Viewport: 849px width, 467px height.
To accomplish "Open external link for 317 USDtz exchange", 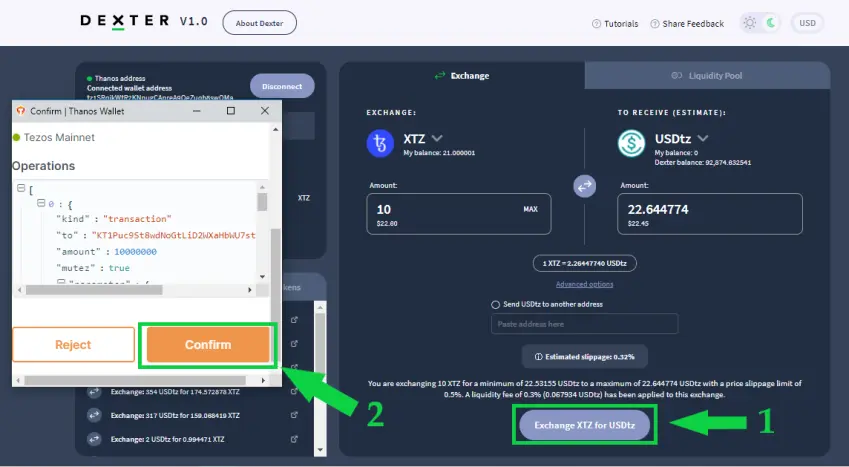I will coord(294,415).
